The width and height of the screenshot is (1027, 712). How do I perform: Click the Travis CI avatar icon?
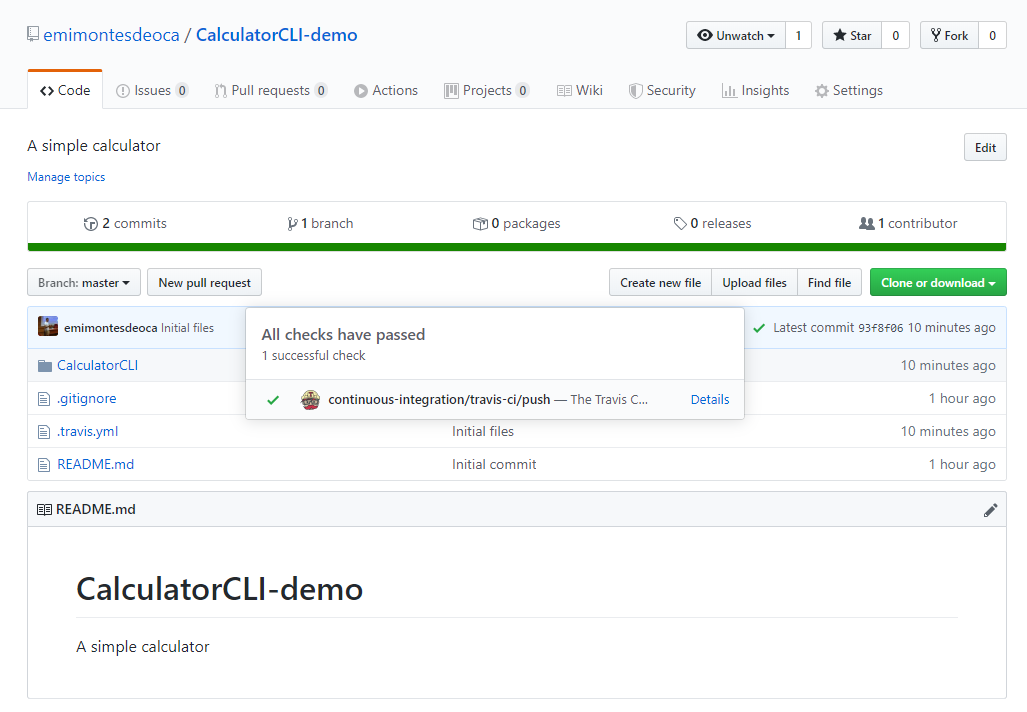[311, 400]
